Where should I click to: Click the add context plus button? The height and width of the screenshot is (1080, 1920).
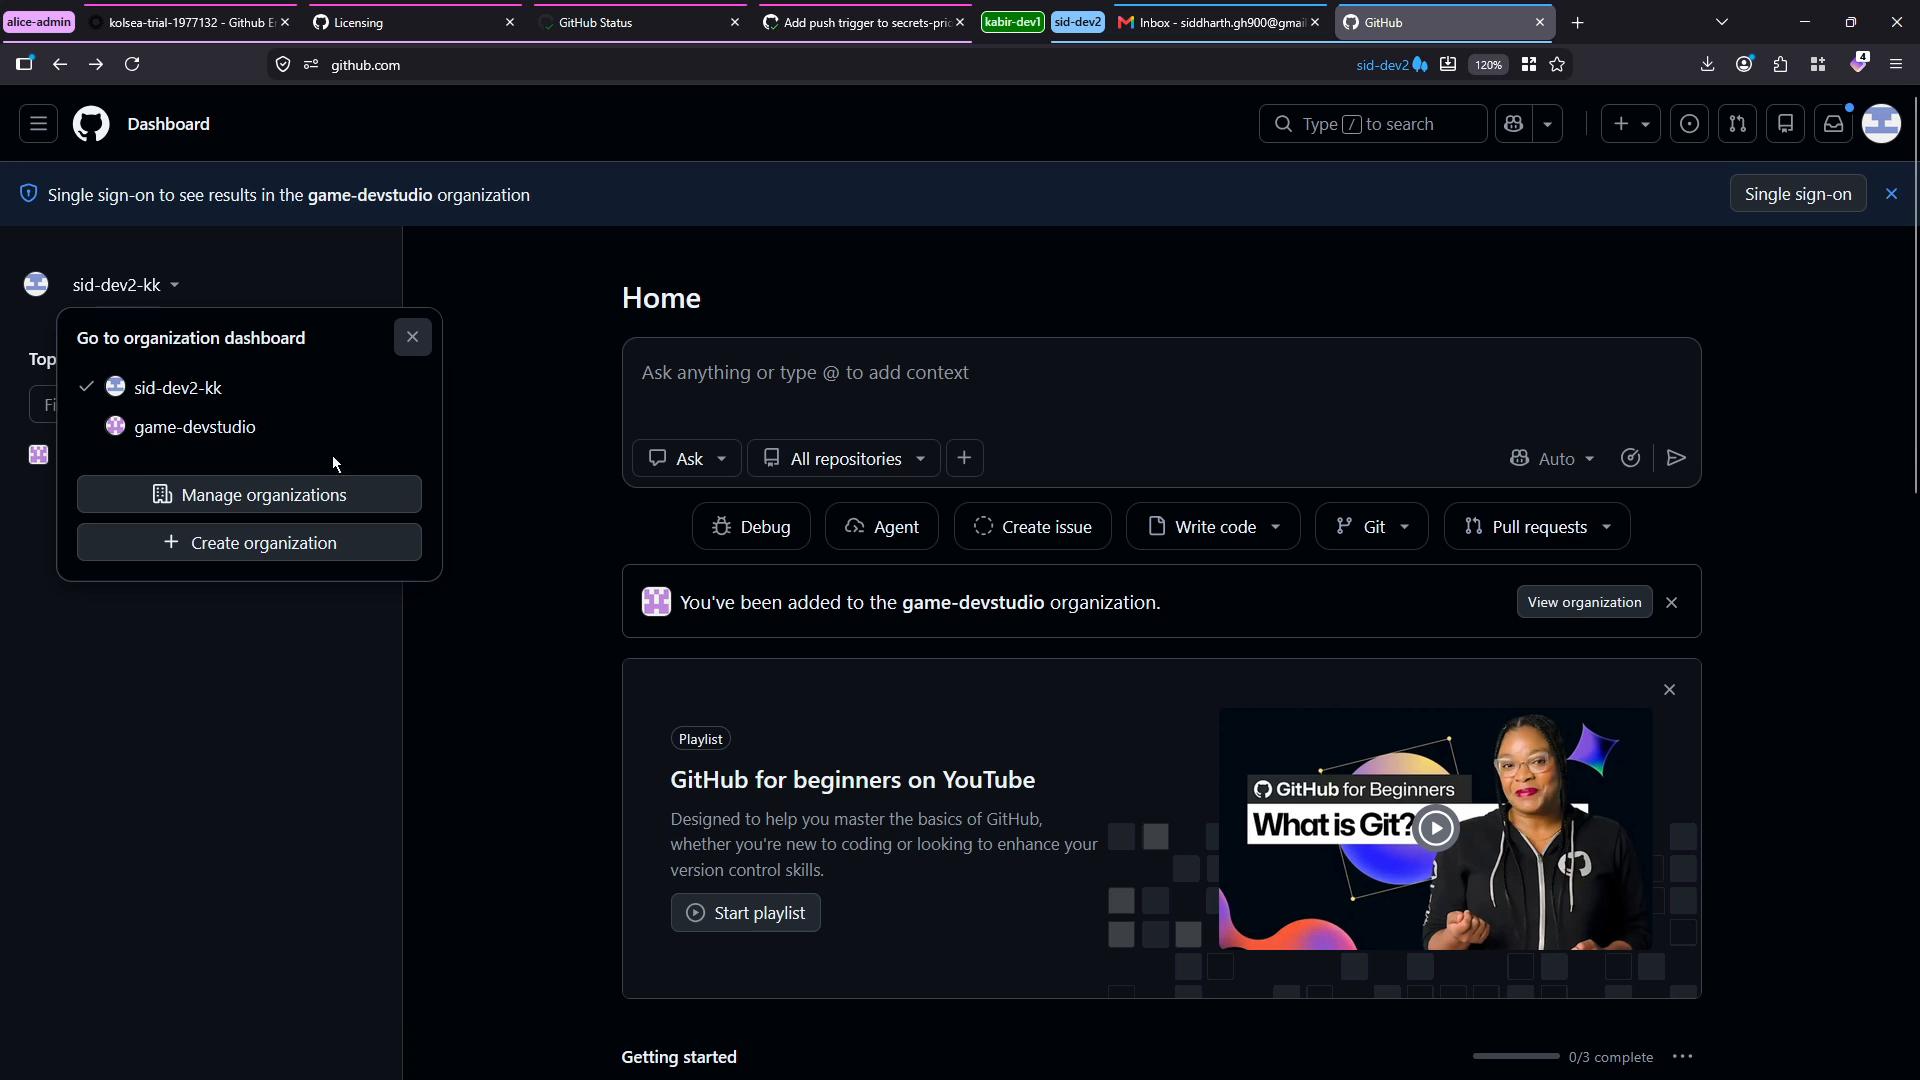[x=964, y=458]
